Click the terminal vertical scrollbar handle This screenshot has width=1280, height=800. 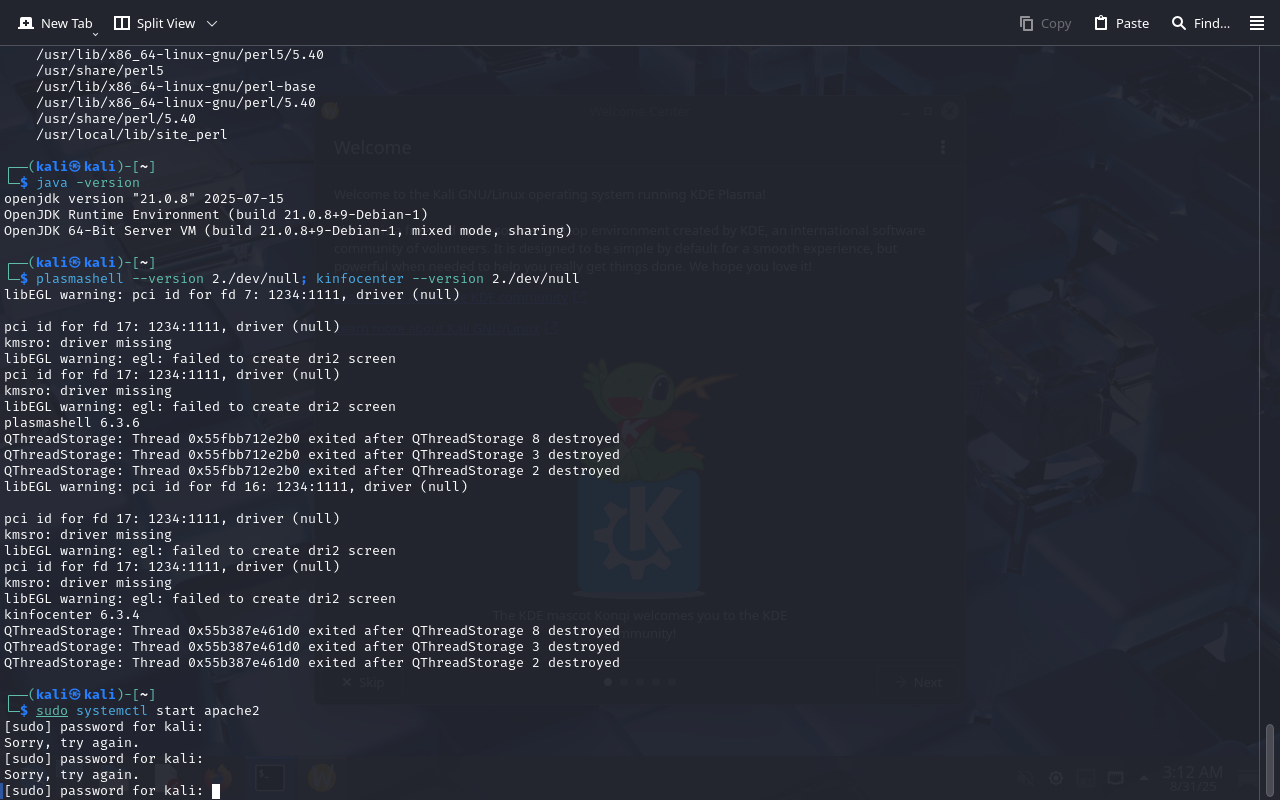coord(1271,758)
